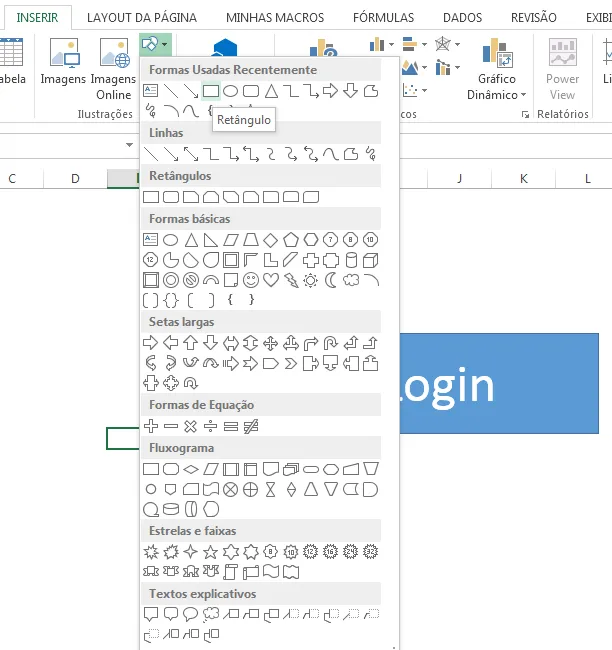Pick the flowchart Magnetic Disk shape
Viewport: 612px width, 650px height.
[170, 509]
